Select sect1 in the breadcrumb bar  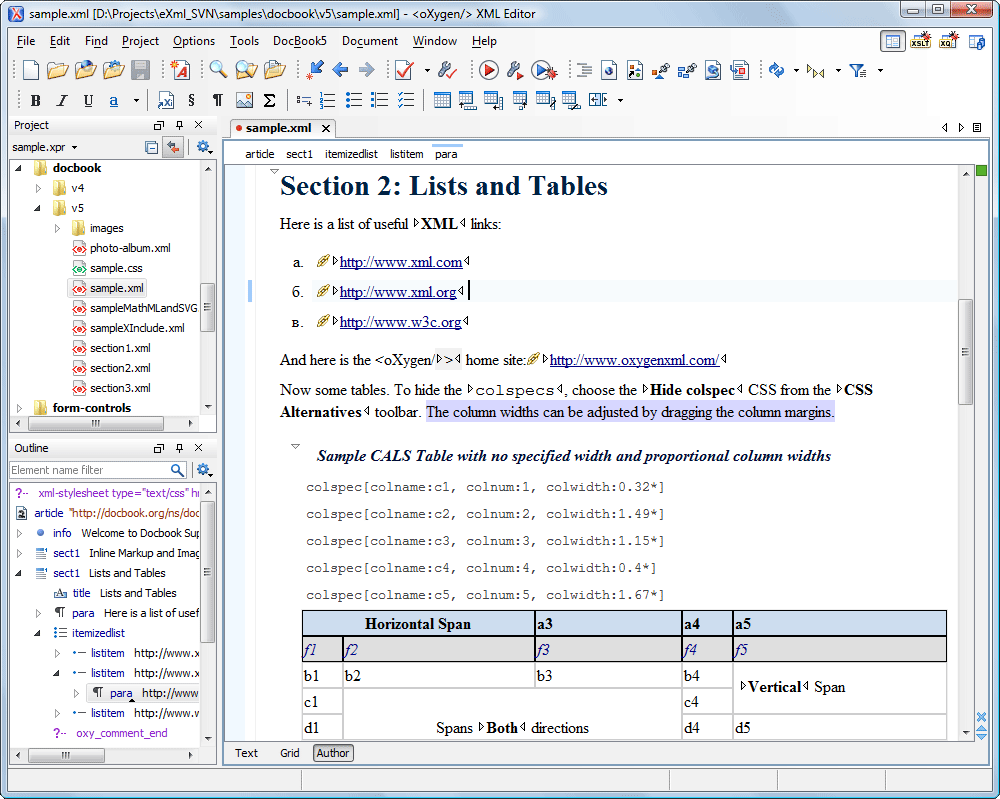pyautogui.click(x=299, y=154)
